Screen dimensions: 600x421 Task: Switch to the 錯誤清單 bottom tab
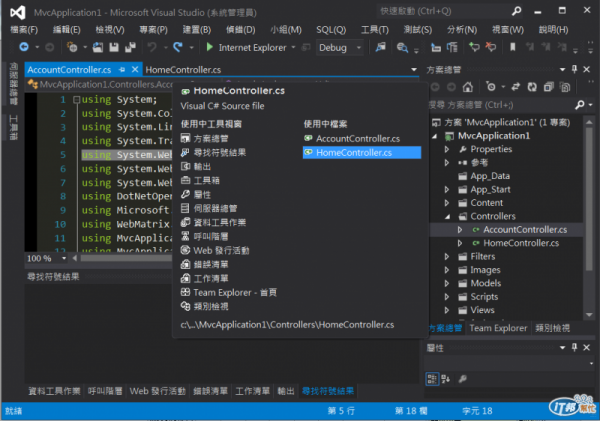click(x=210, y=391)
